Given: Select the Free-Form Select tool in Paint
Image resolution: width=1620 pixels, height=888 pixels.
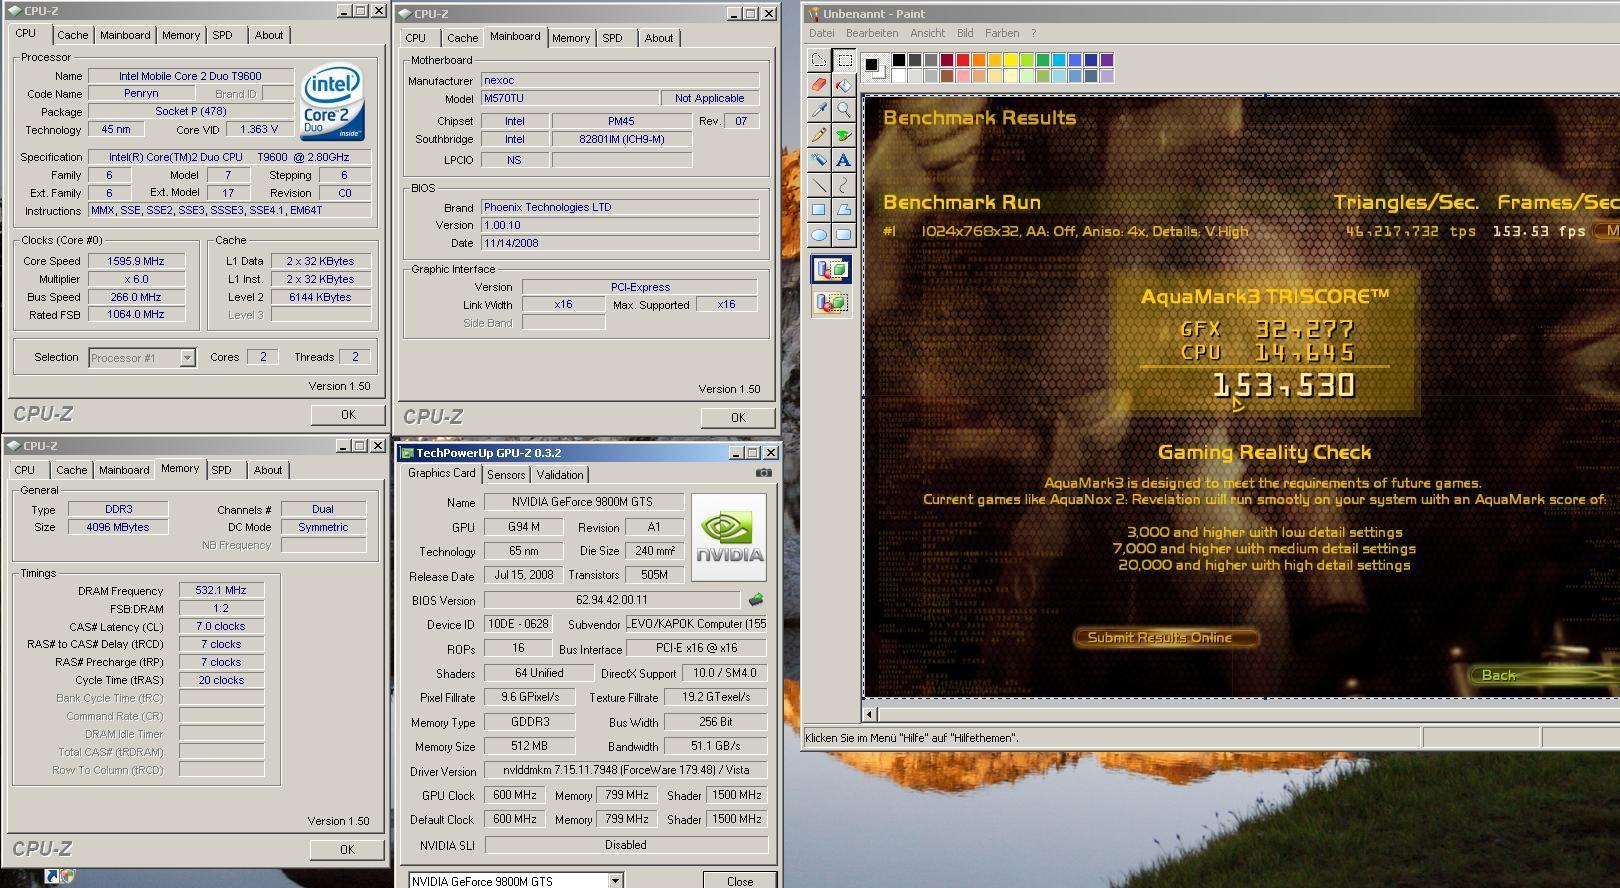Looking at the screenshot, I should (x=819, y=60).
